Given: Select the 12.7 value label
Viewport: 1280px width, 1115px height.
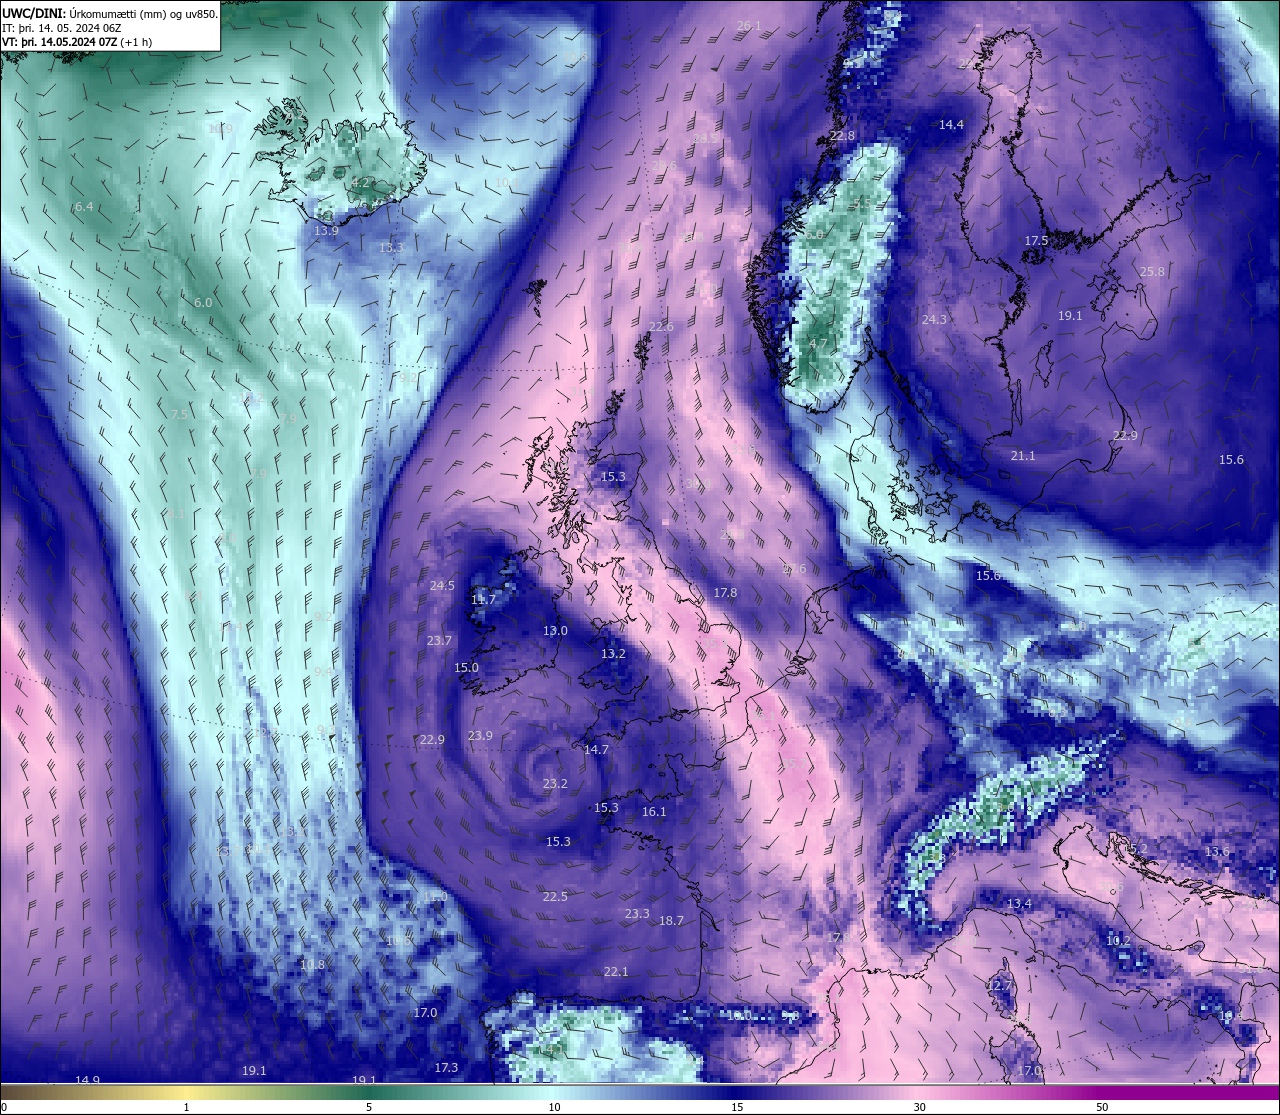Looking at the screenshot, I should tap(1000, 985).
